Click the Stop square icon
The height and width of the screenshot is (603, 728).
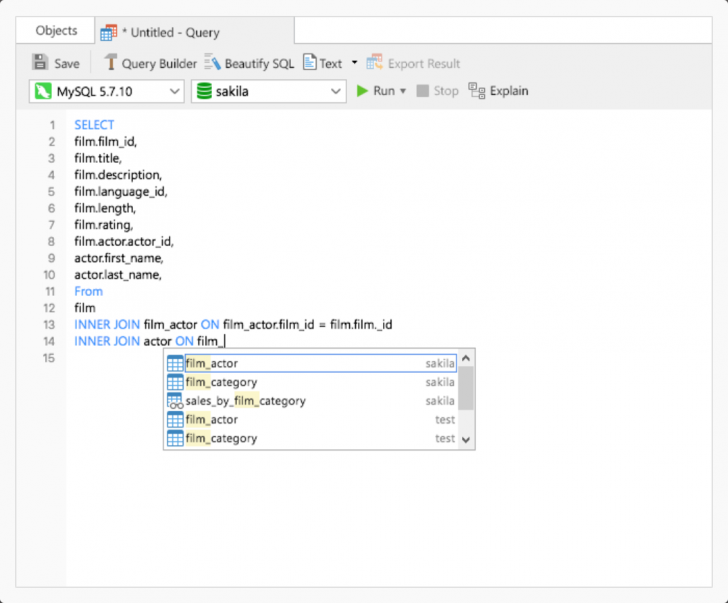422,91
